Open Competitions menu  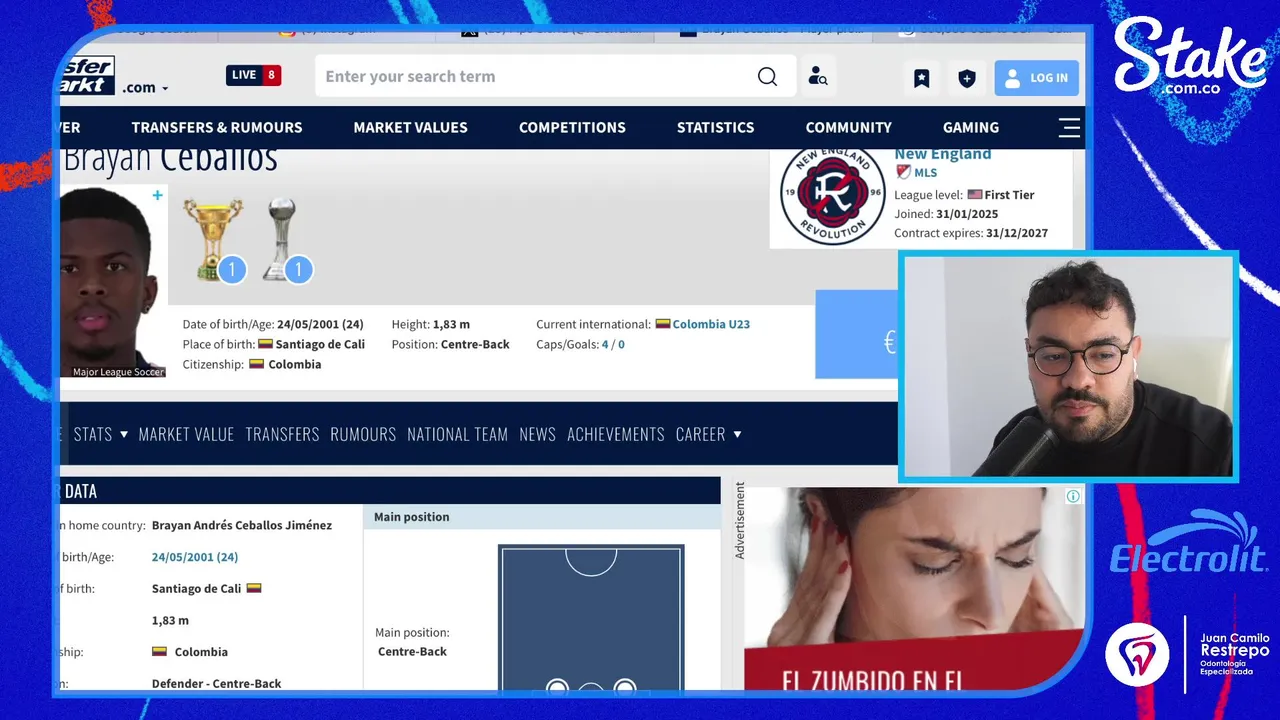pyautogui.click(x=572, y=128)
